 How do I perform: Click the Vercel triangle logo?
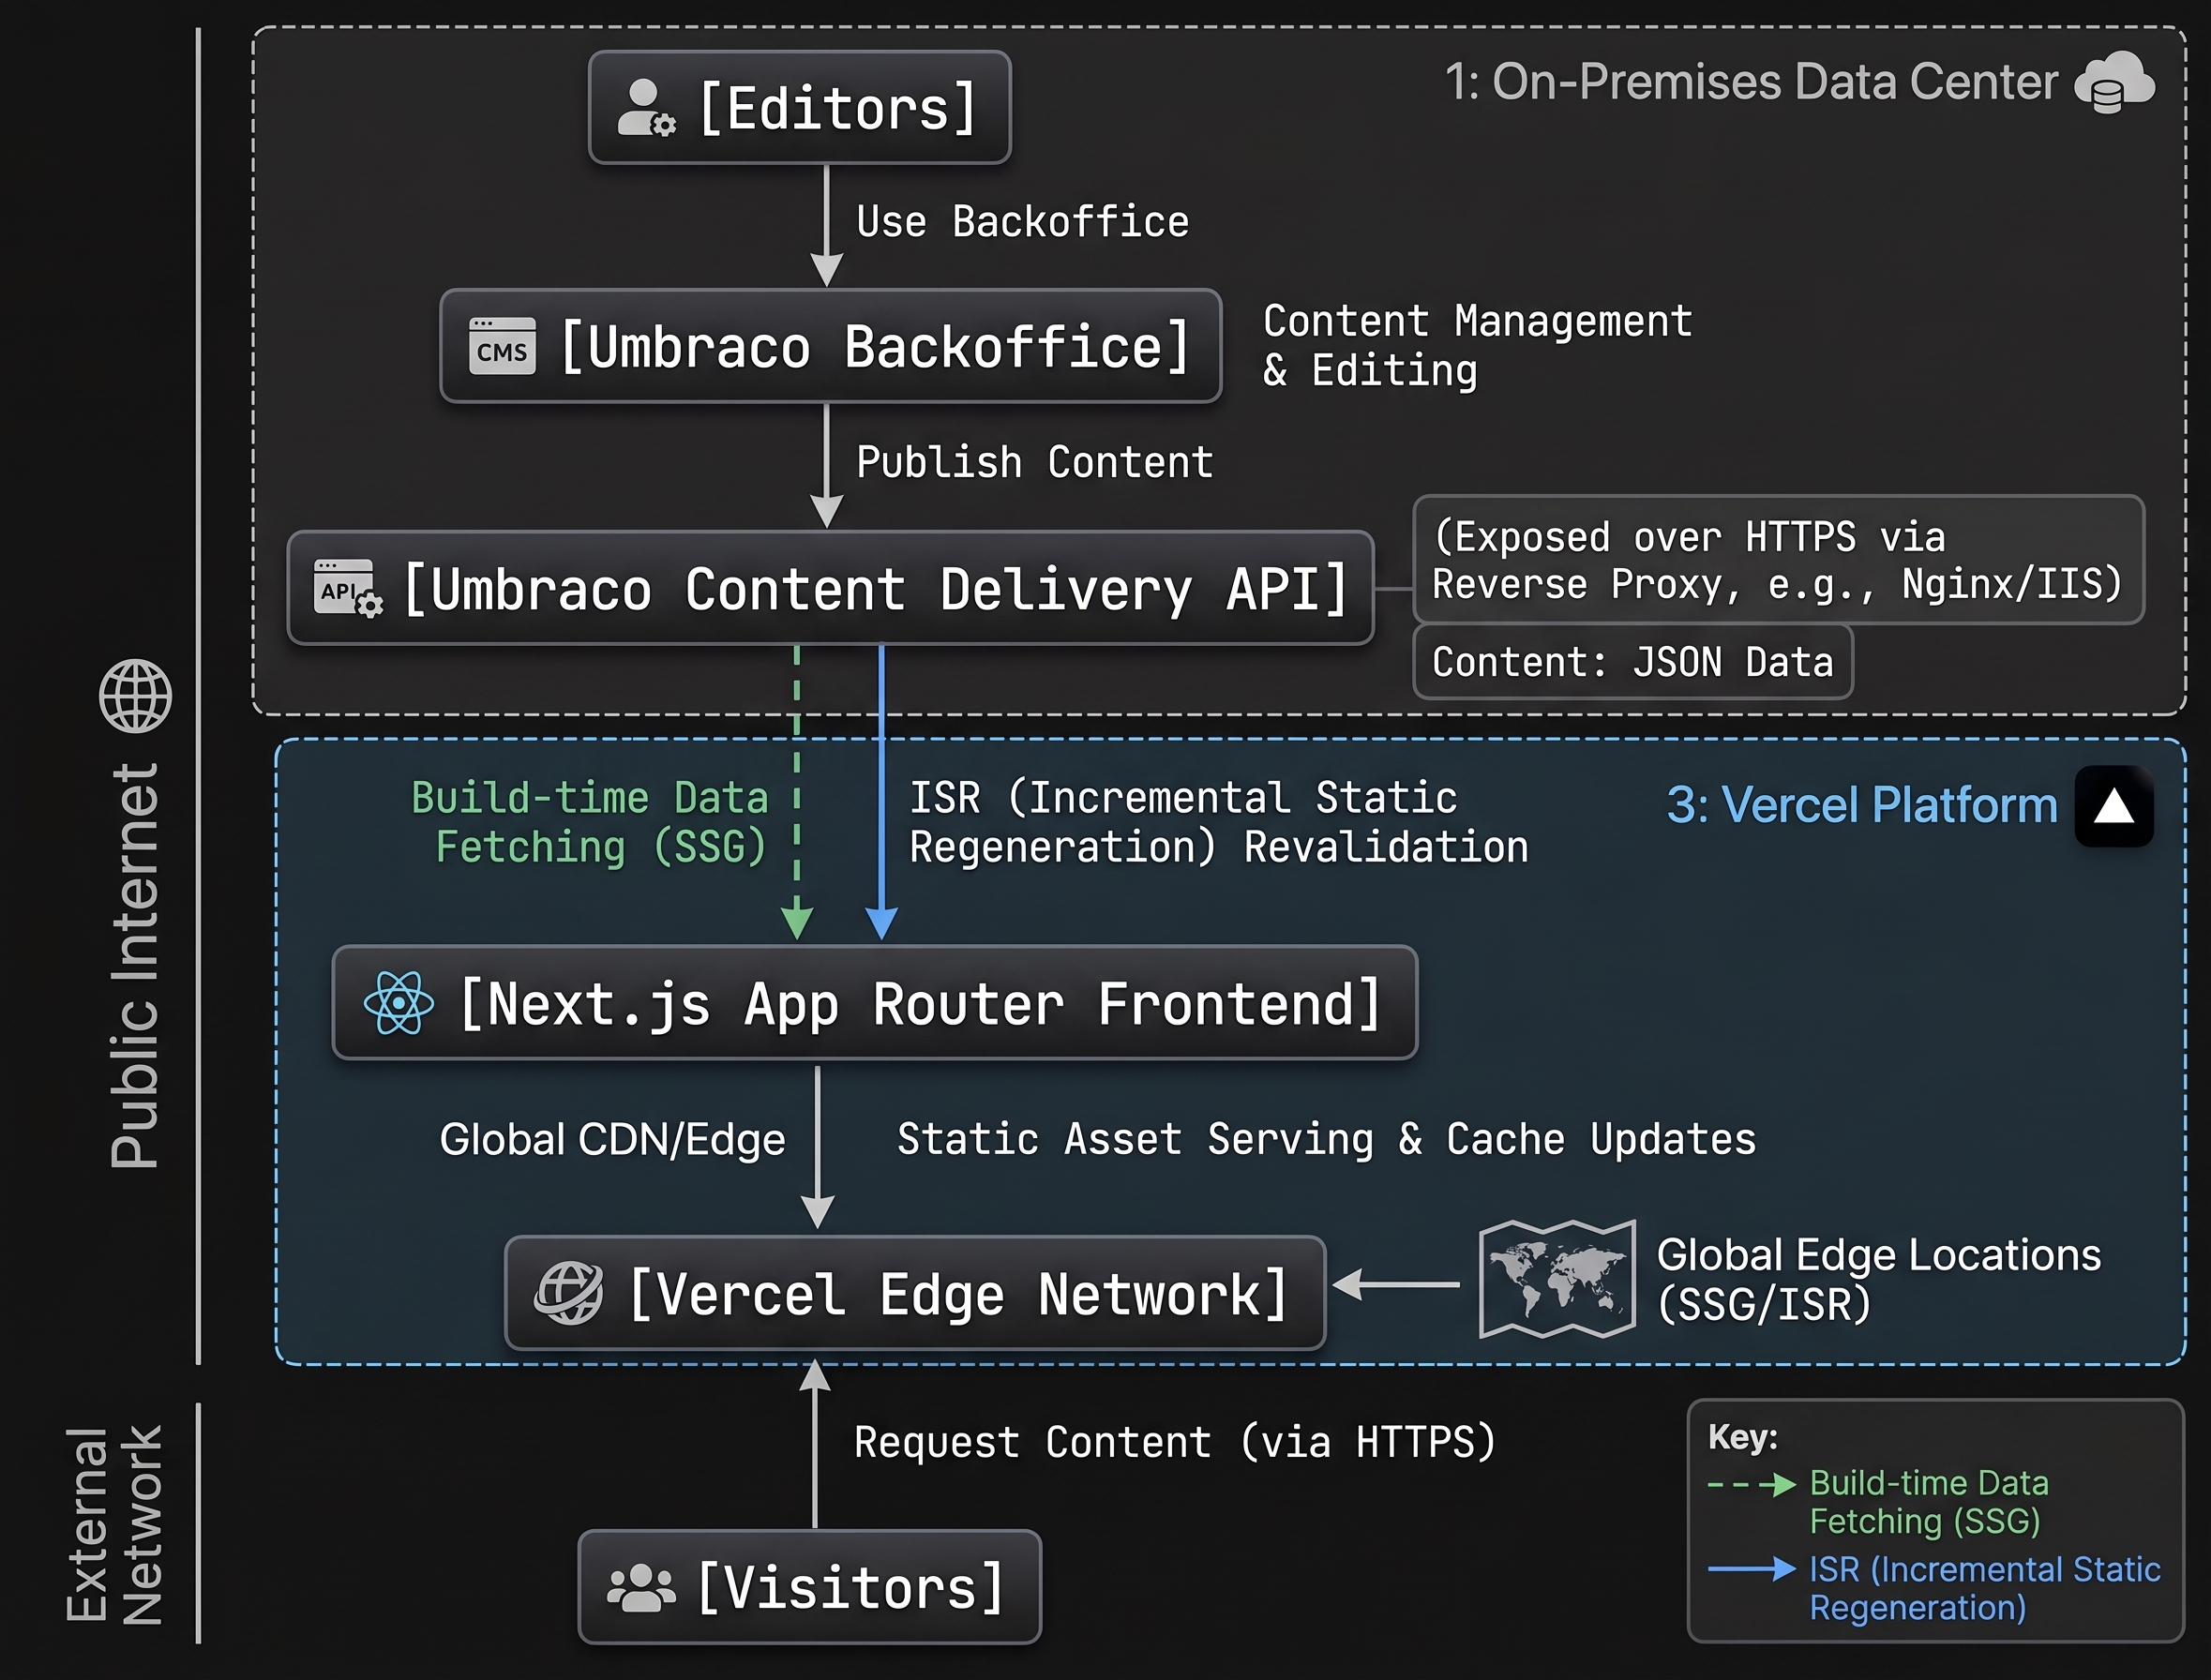2114,806
